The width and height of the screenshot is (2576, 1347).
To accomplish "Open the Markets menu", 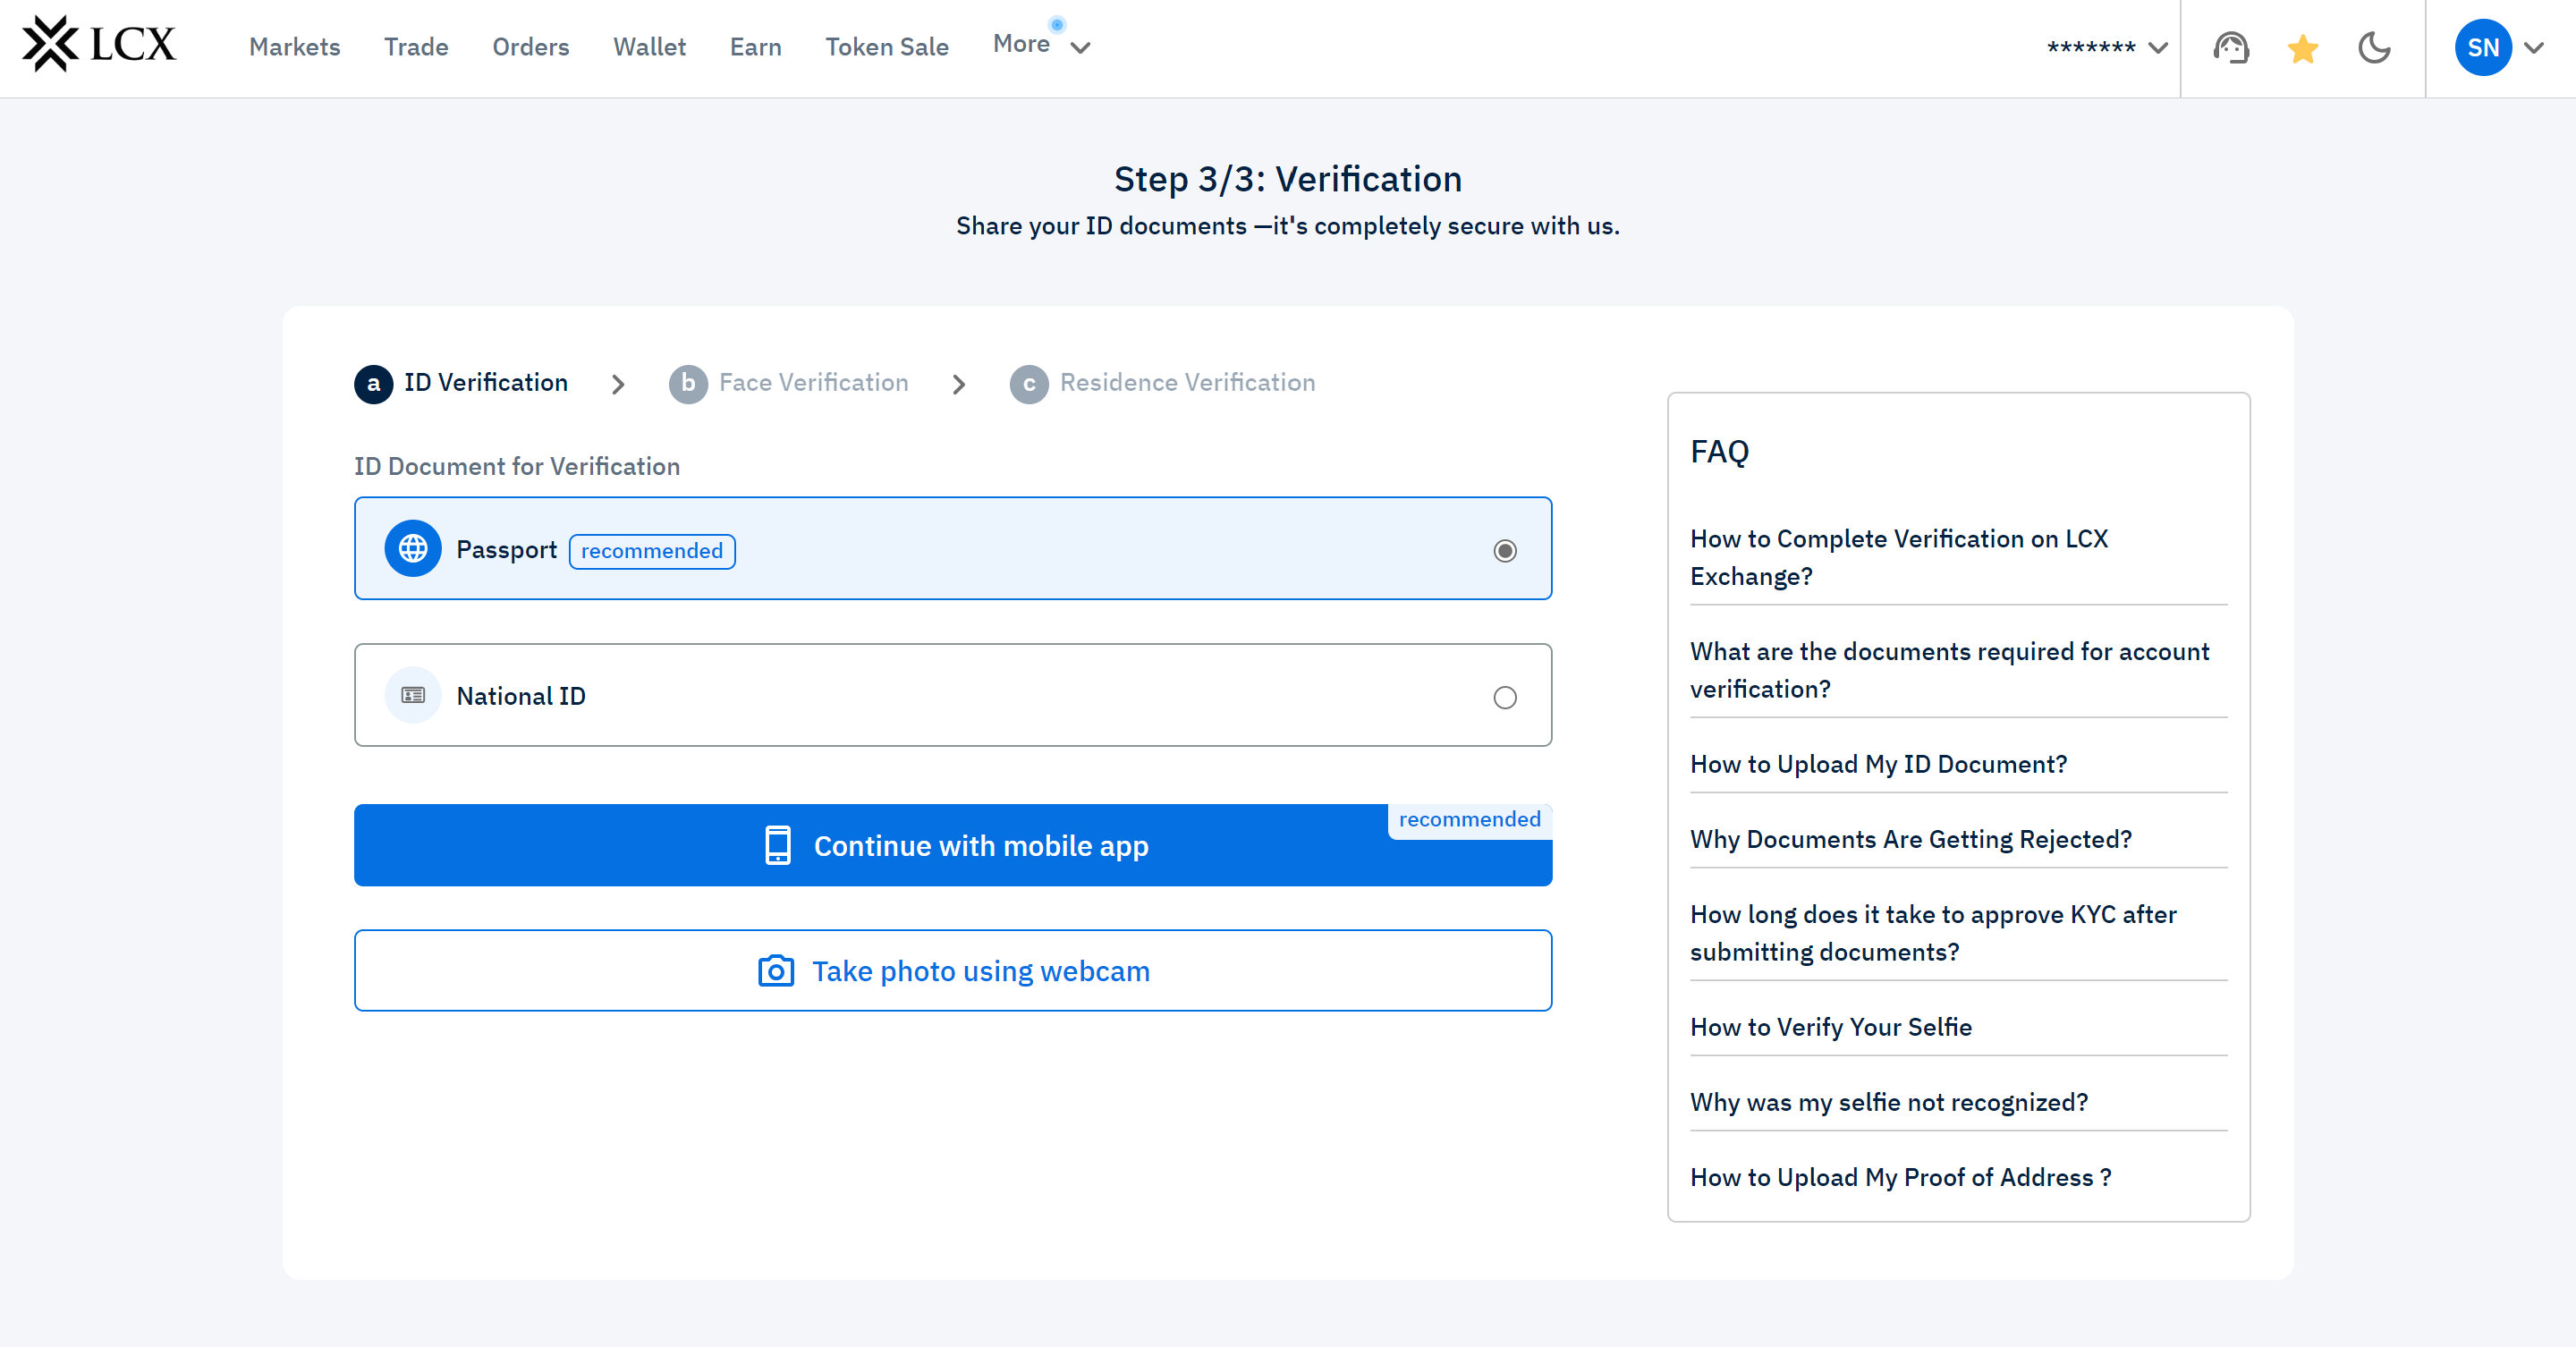I will 294,47.
